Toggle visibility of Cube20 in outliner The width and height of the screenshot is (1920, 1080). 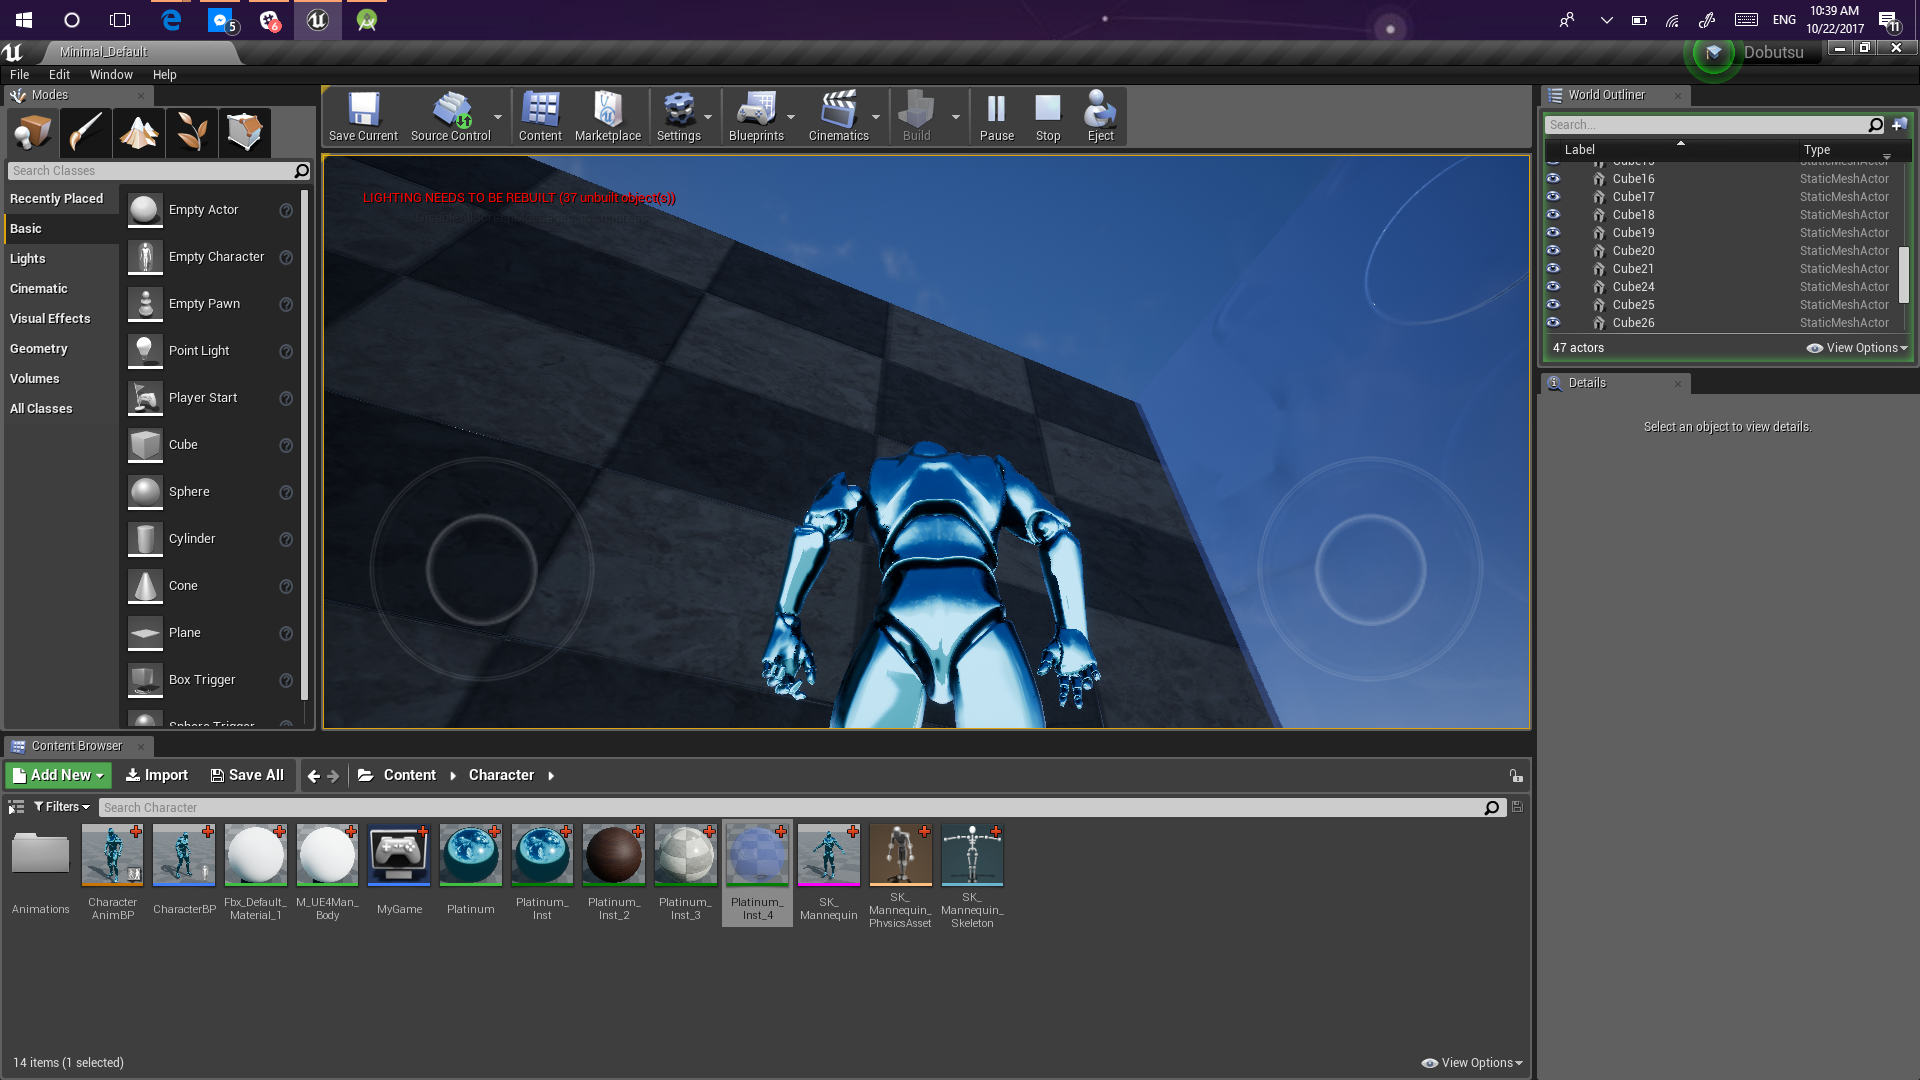[1553, 250]
